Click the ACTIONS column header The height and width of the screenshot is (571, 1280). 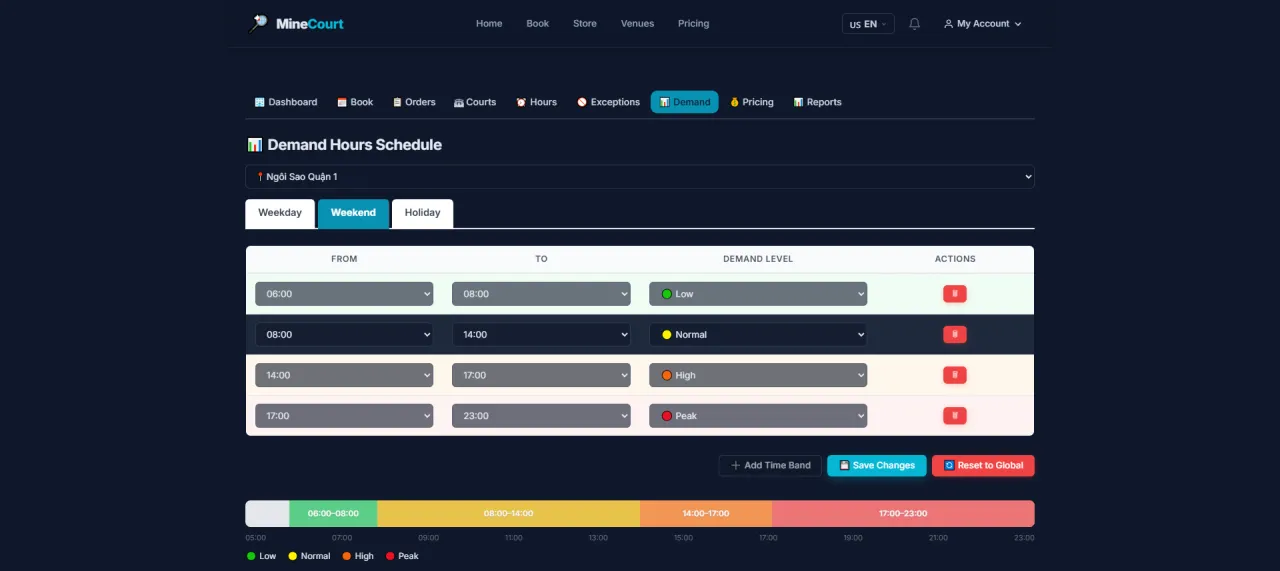955,259
